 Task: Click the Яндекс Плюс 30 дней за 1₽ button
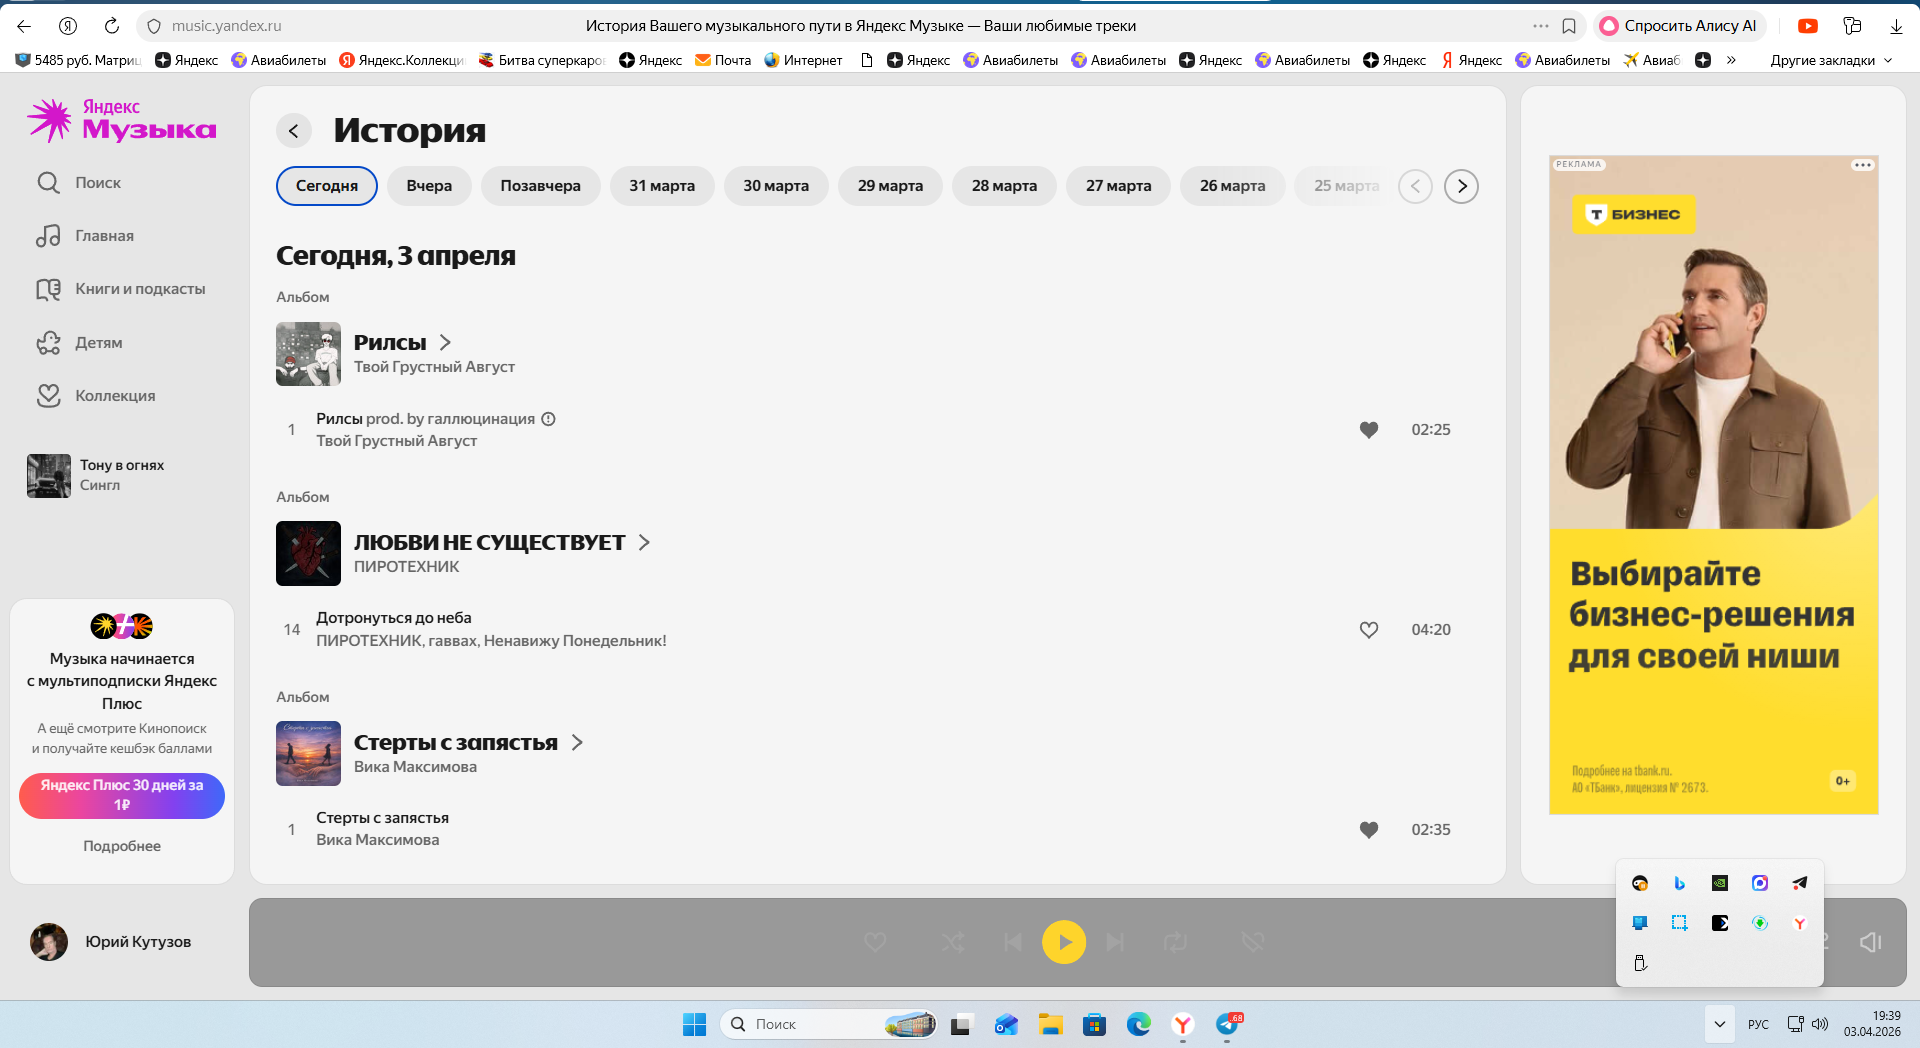[122, 796]
